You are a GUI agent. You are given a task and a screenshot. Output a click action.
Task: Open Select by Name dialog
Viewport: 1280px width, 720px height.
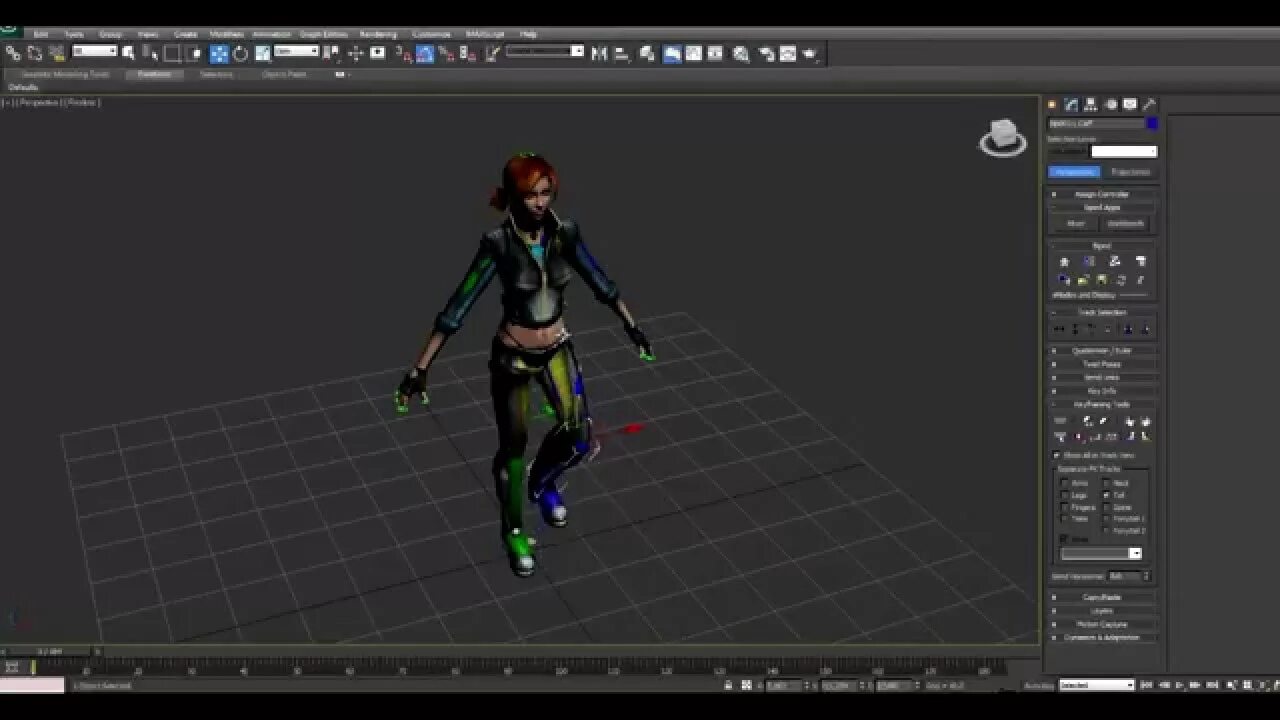(149, 53)
